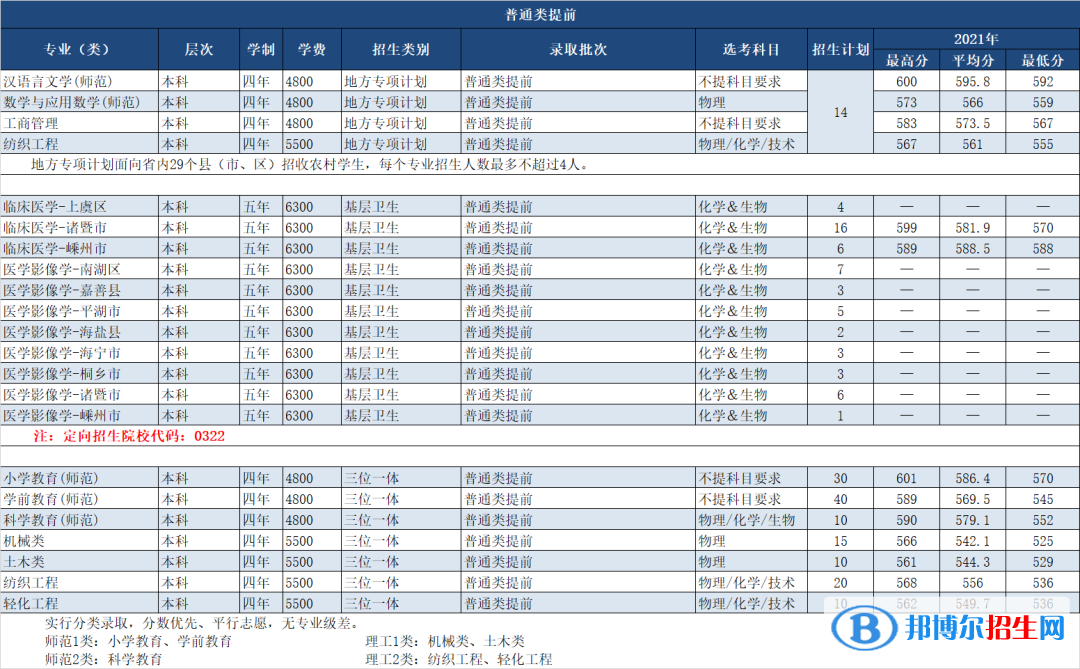Click the 医学影像学-平湖市 cell
Image resolution: width=1080 pixels, height=669 pixels.
tap(80, 311)
